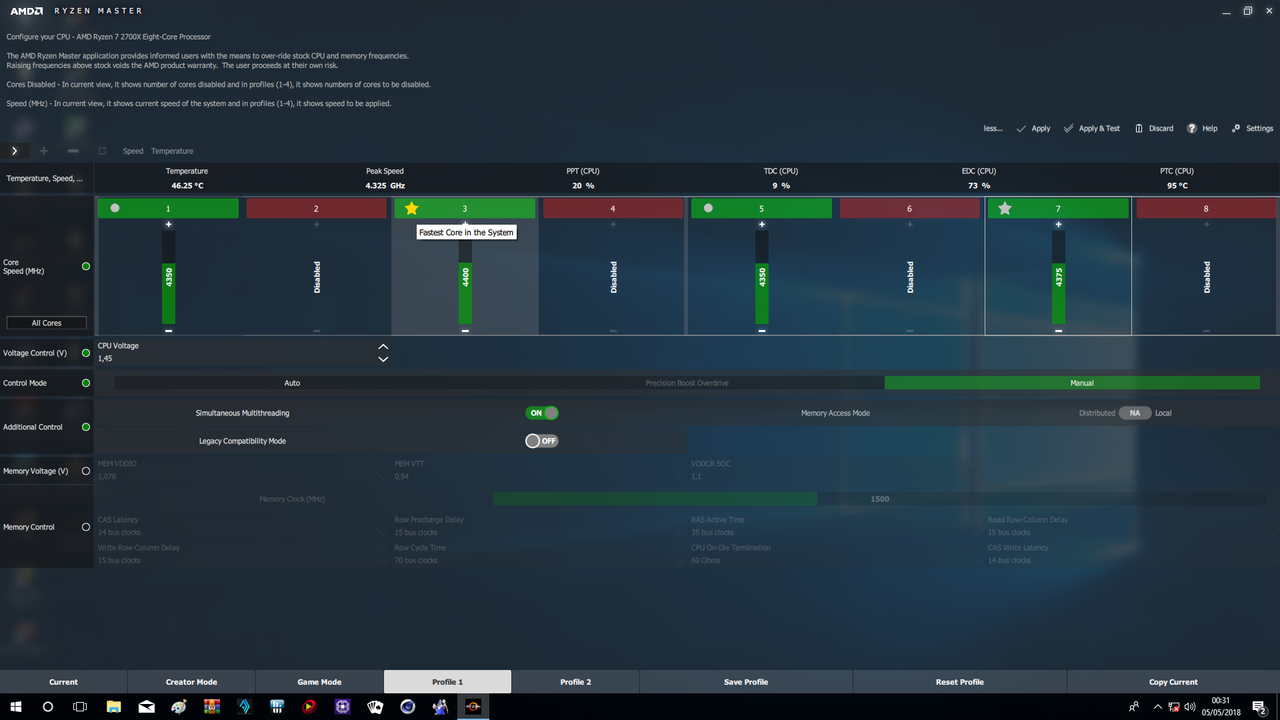Click core 1 speed bar at 4350
The image size is (1280, 720).
point(168,278)
